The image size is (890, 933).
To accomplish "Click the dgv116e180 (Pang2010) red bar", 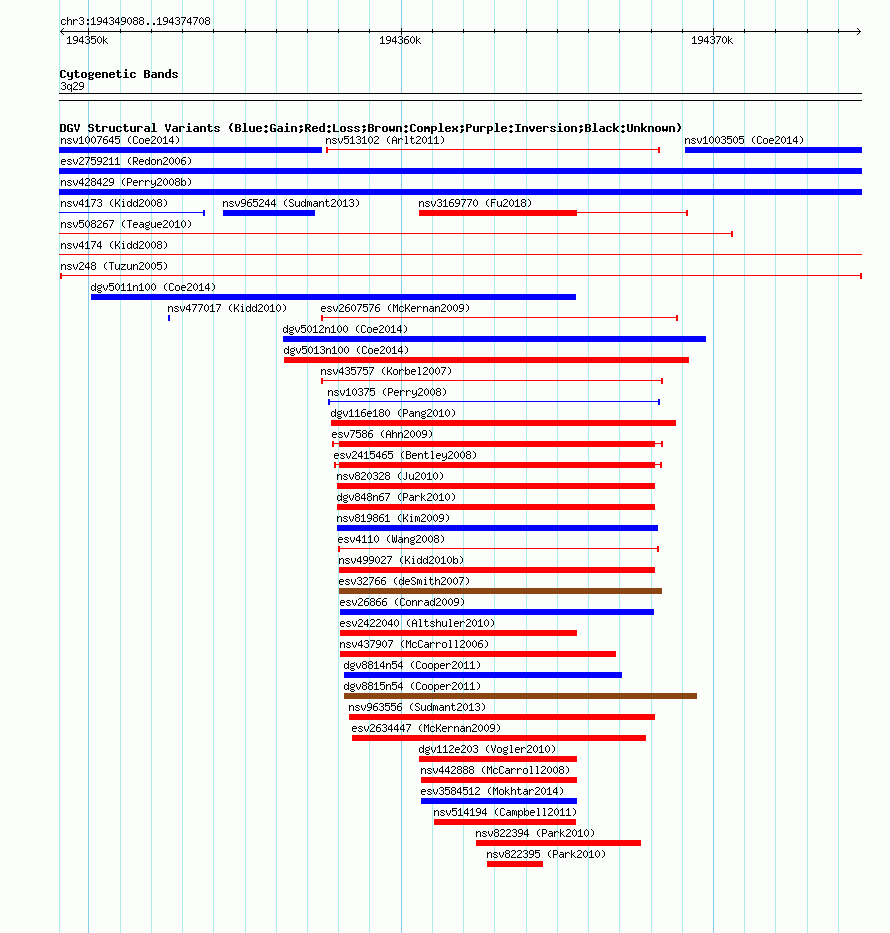I will point(503,423).
